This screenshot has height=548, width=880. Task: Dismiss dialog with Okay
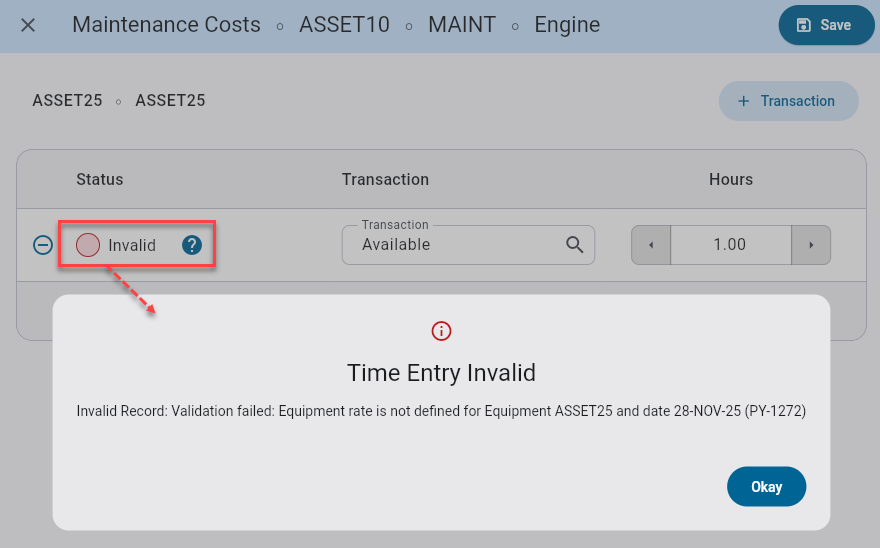pos(767,487)
